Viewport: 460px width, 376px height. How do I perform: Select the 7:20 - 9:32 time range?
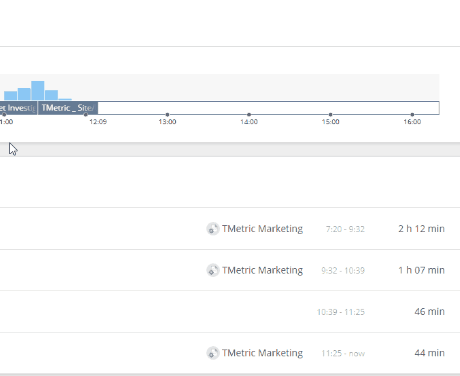coord(345,229)
